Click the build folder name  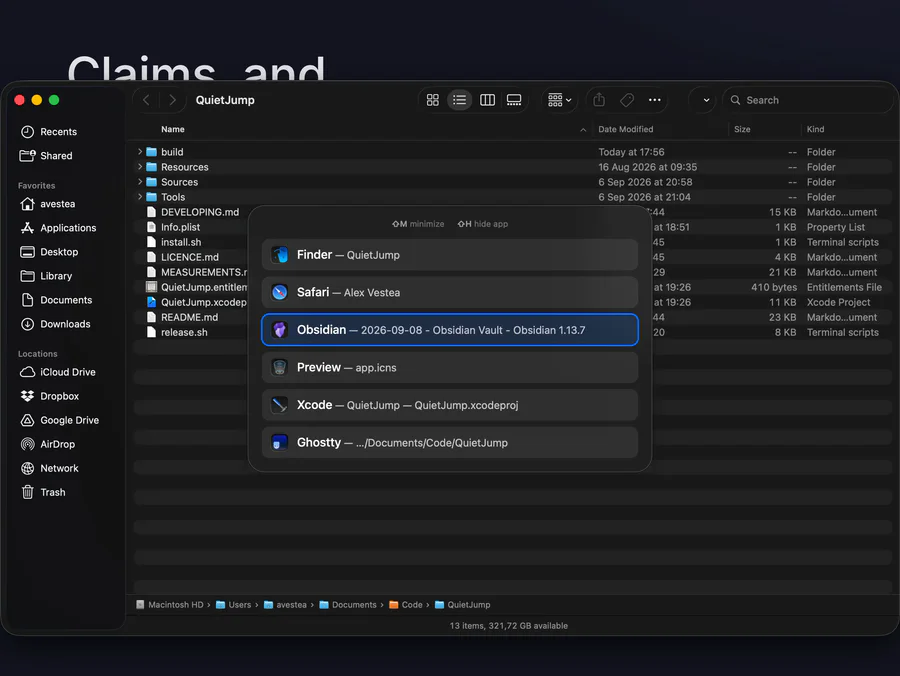pos(172,152)
